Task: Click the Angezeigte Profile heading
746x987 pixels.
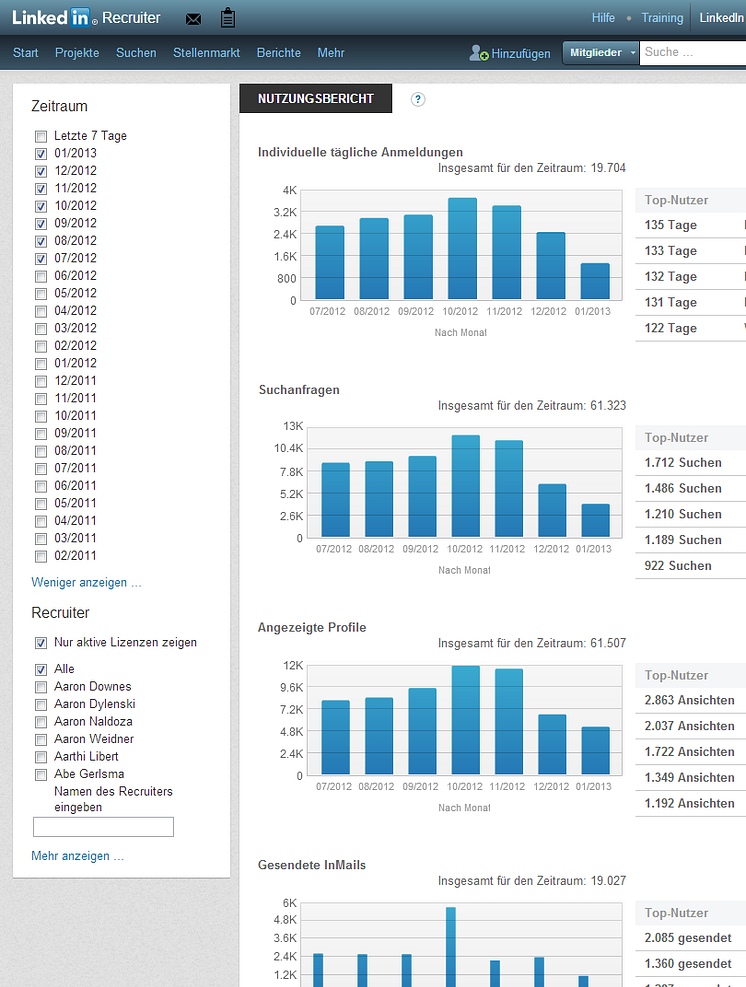Action: point(312,628)
